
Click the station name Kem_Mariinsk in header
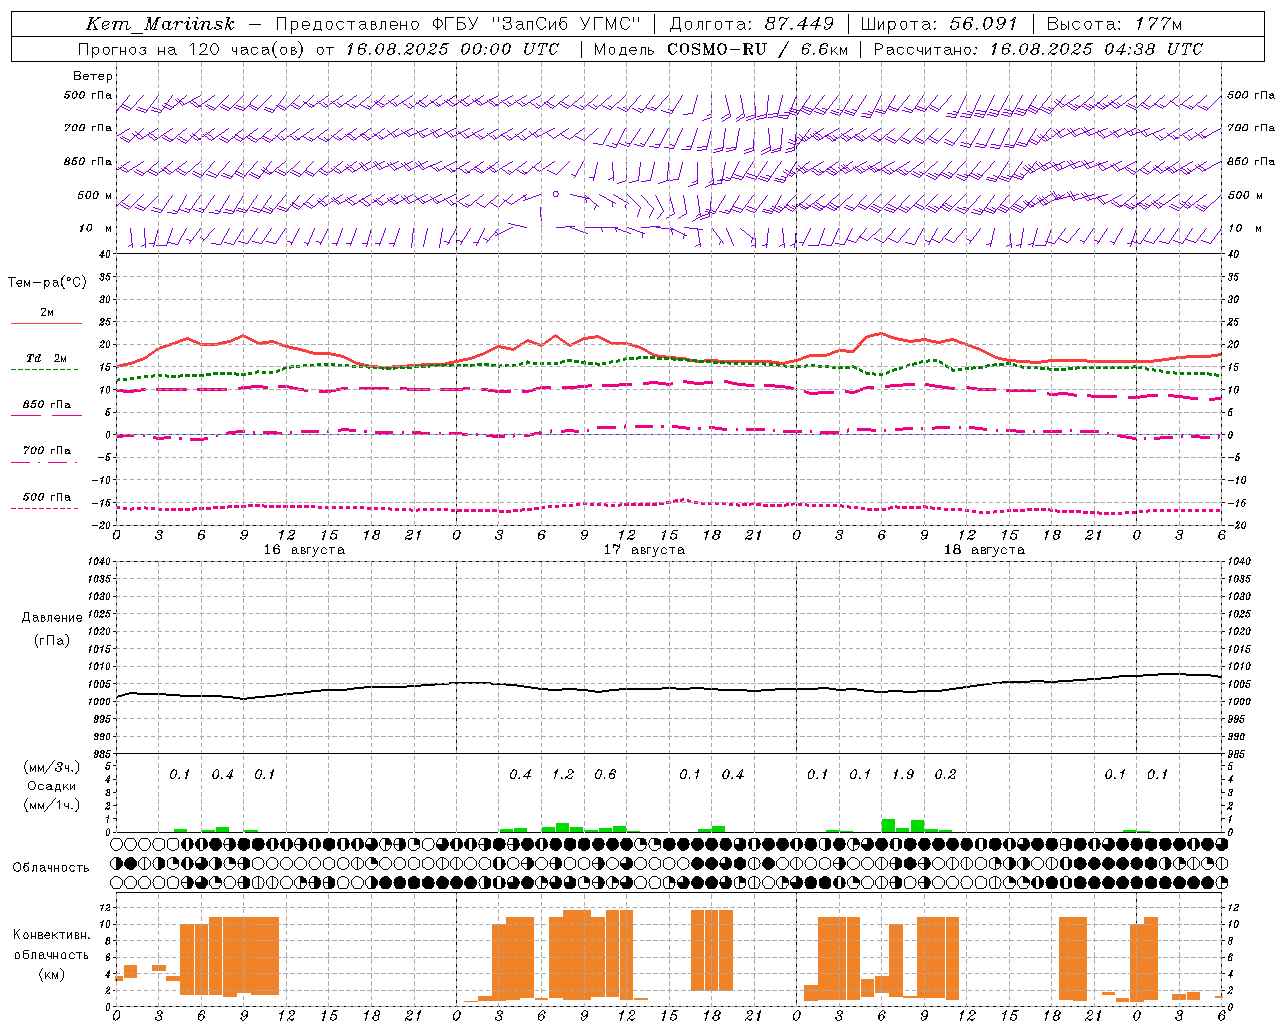point(160,24)
